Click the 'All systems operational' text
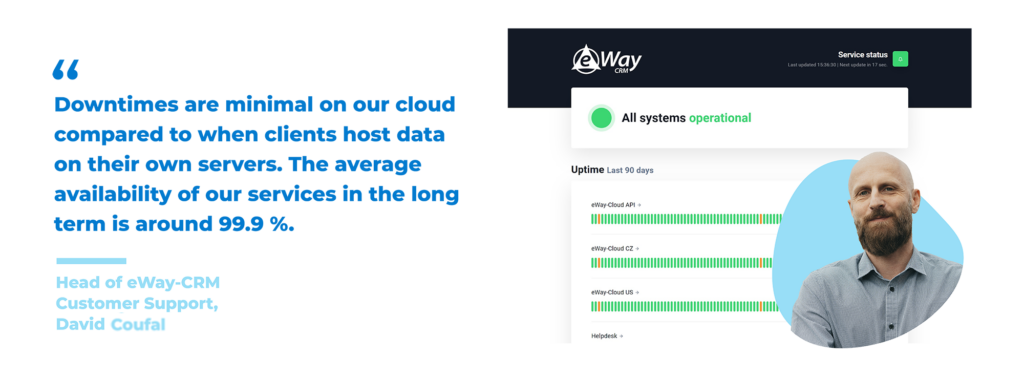This screenshot has width=1024, height=378. tap(686, 118)
